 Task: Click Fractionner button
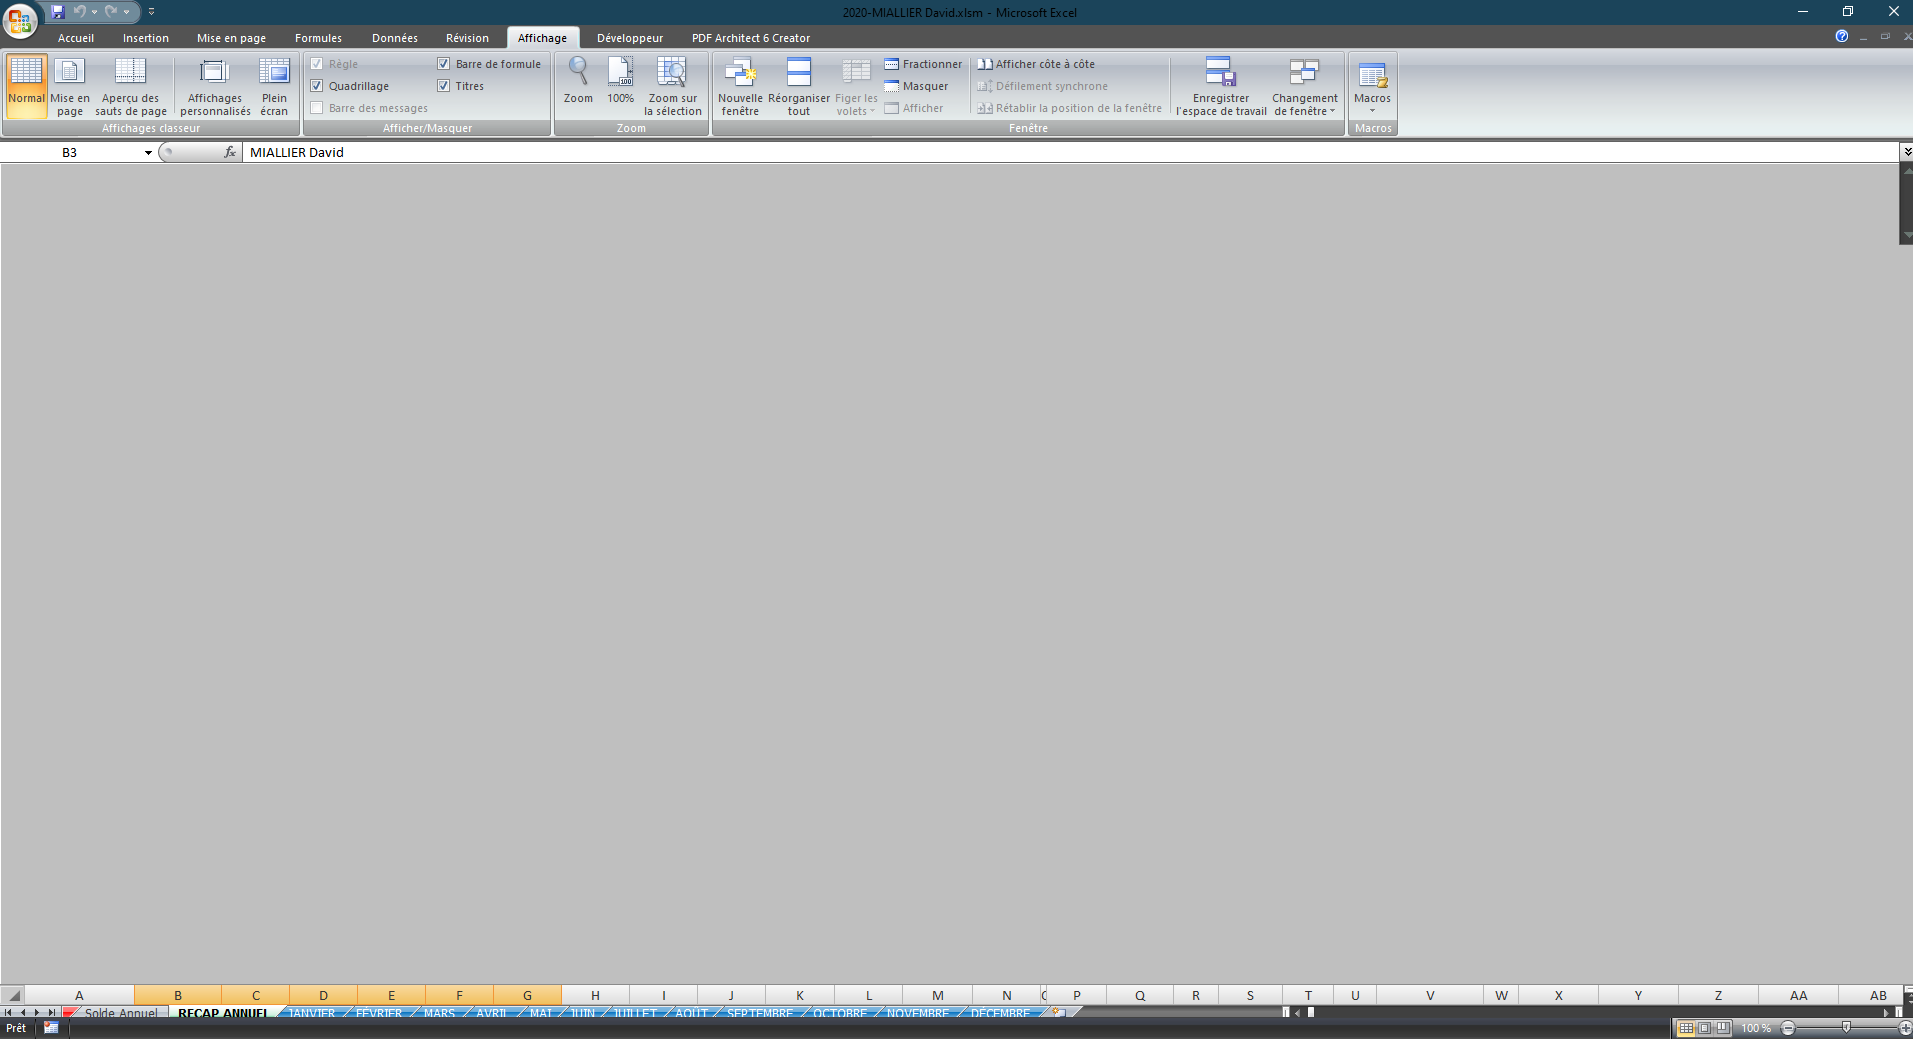[923, 64]
